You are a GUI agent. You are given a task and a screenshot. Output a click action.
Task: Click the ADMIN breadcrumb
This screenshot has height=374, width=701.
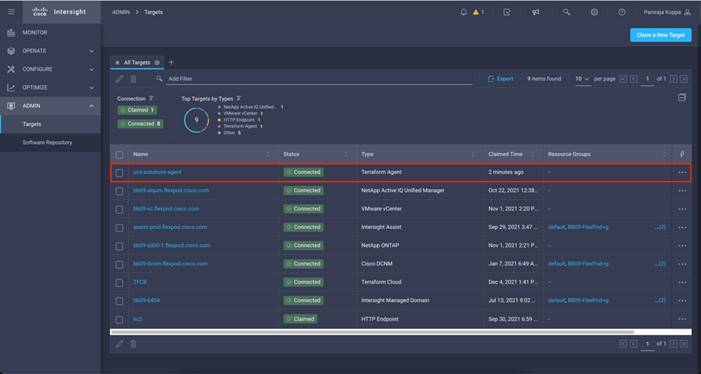click(121, 12)
